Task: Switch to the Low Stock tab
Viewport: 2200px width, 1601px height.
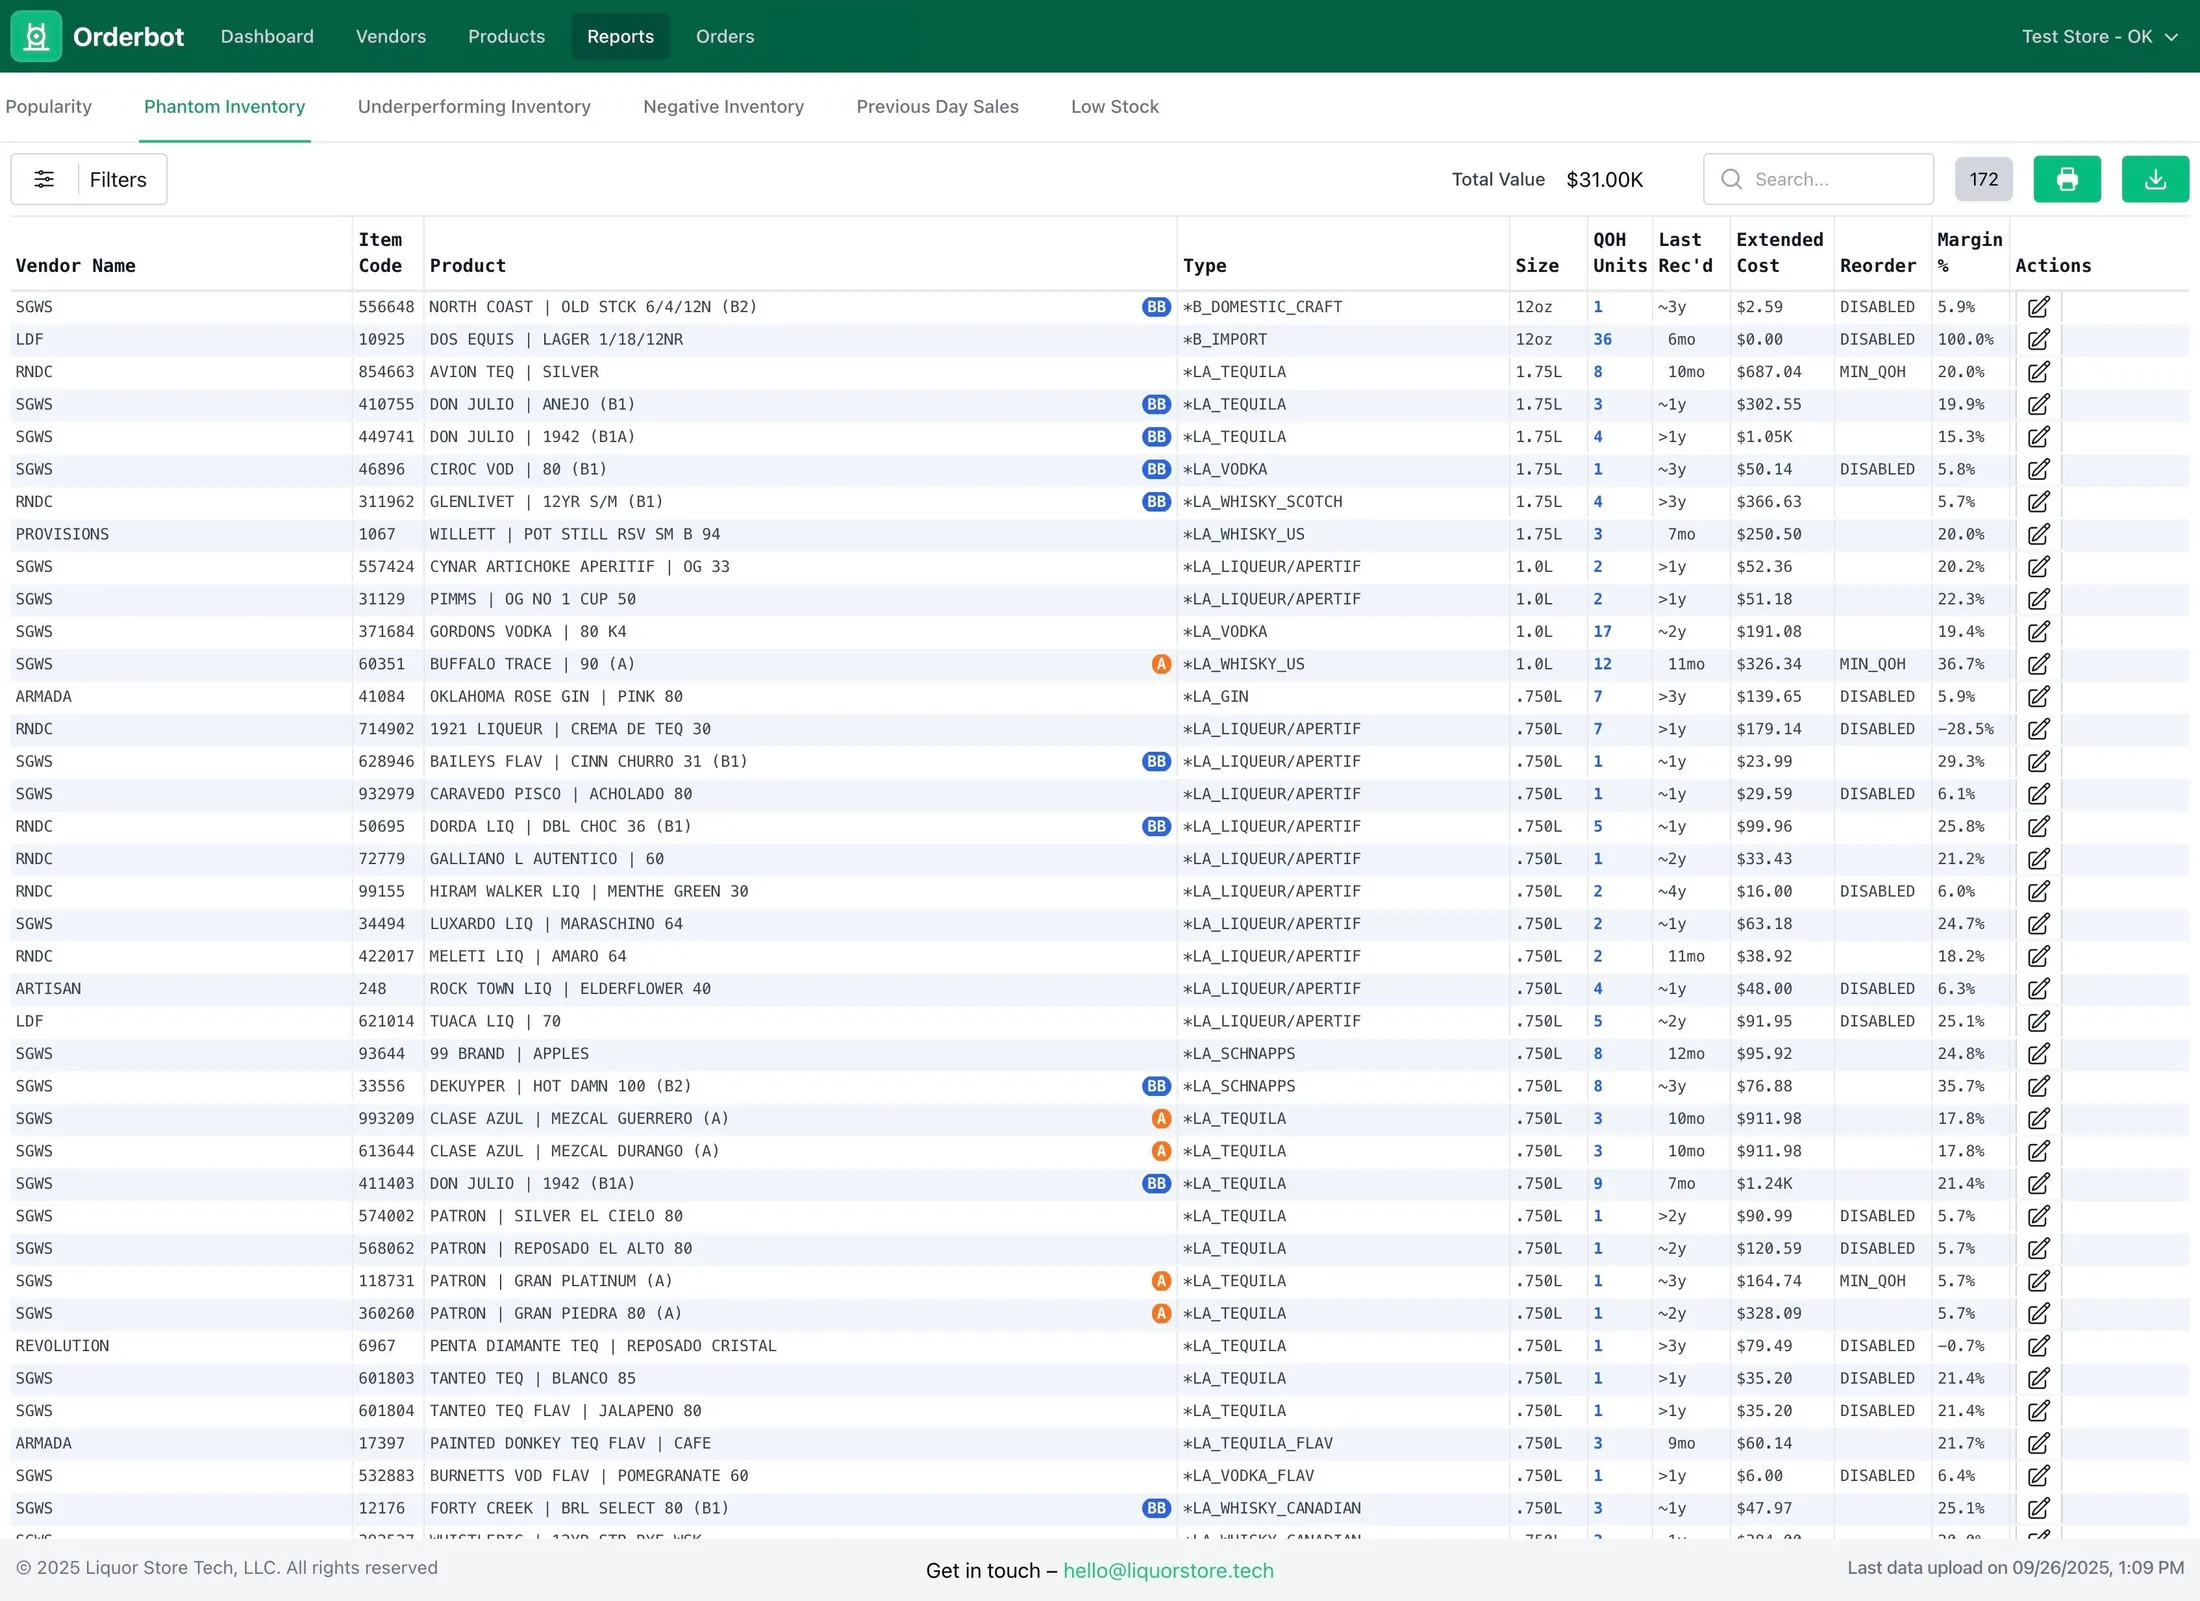Action: [1115, 106]
